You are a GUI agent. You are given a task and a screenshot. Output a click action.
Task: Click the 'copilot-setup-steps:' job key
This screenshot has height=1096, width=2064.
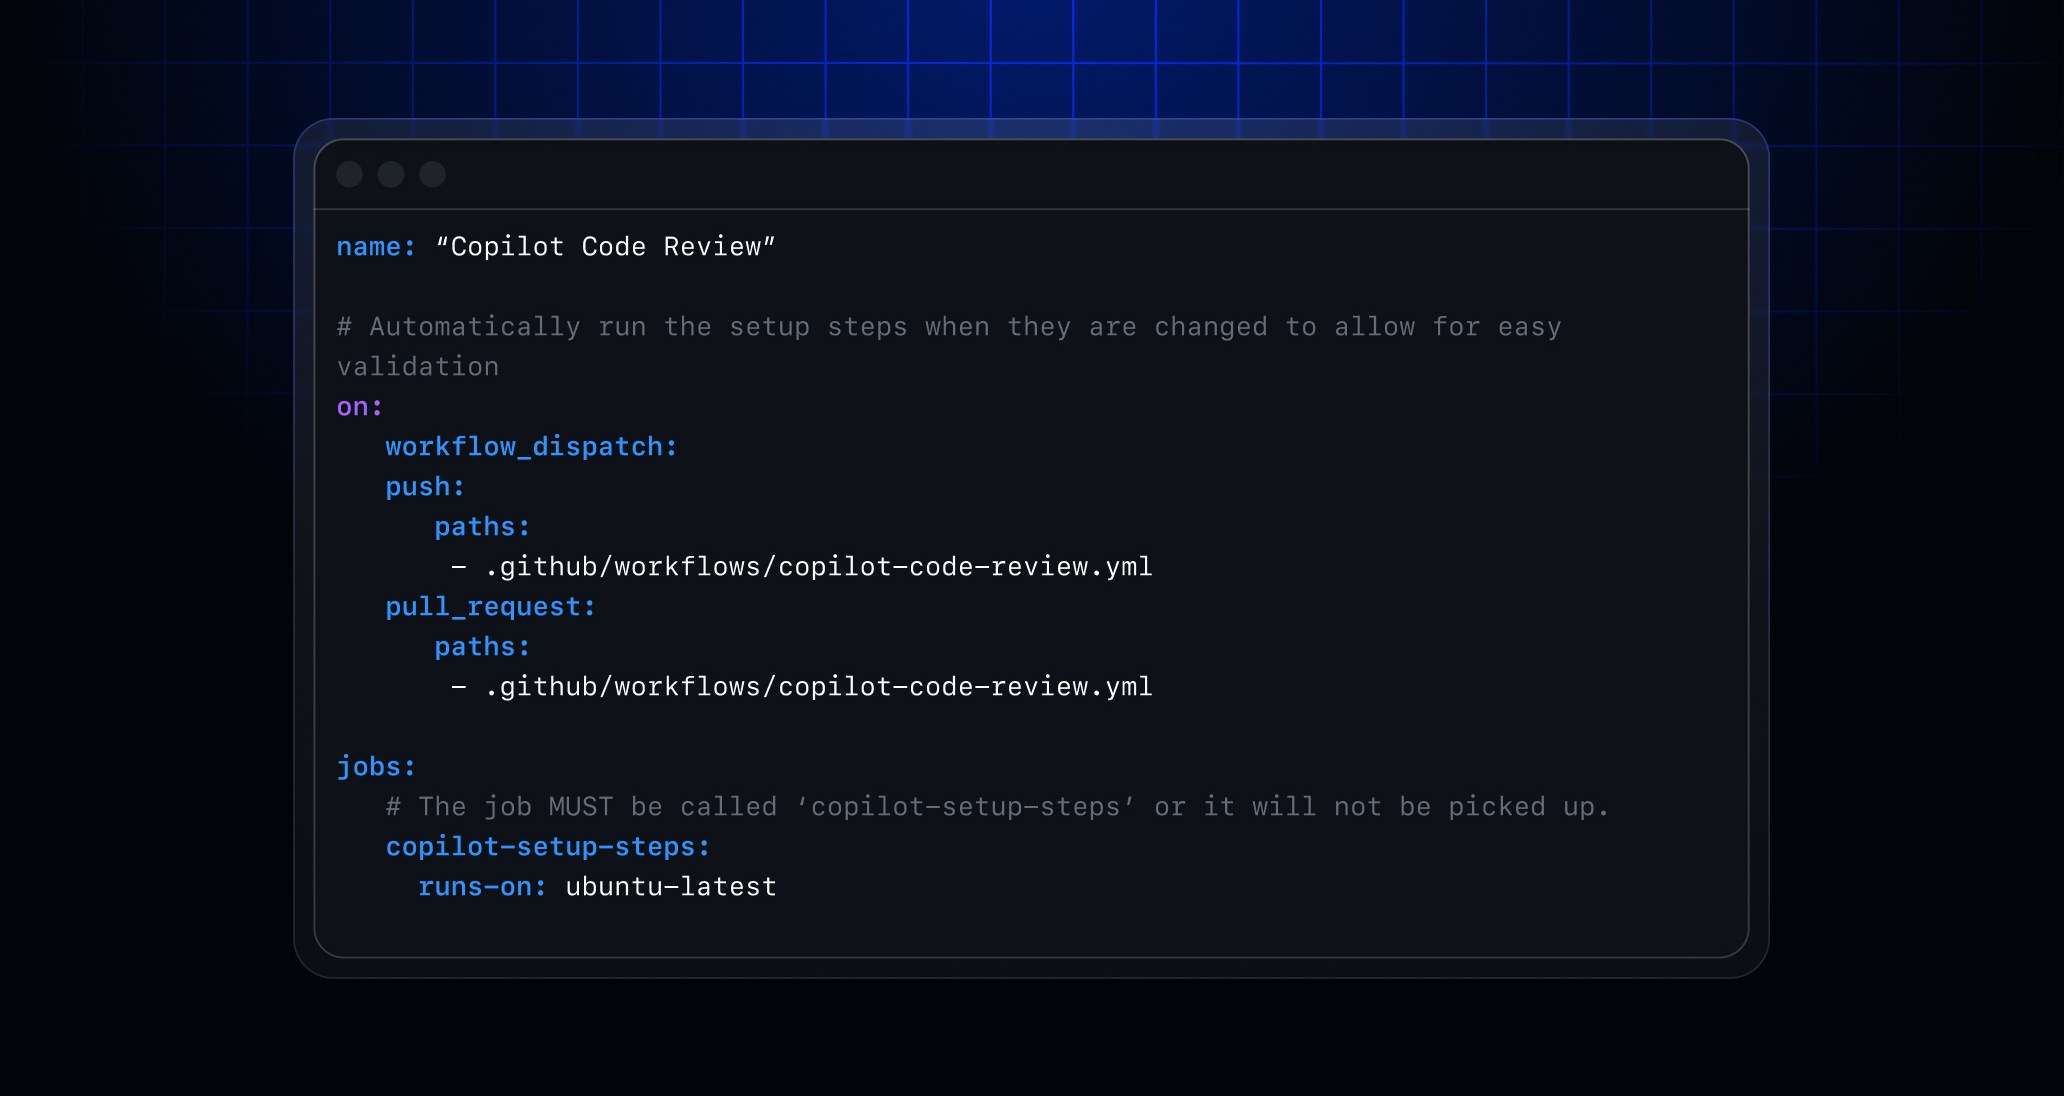(548, 847)
